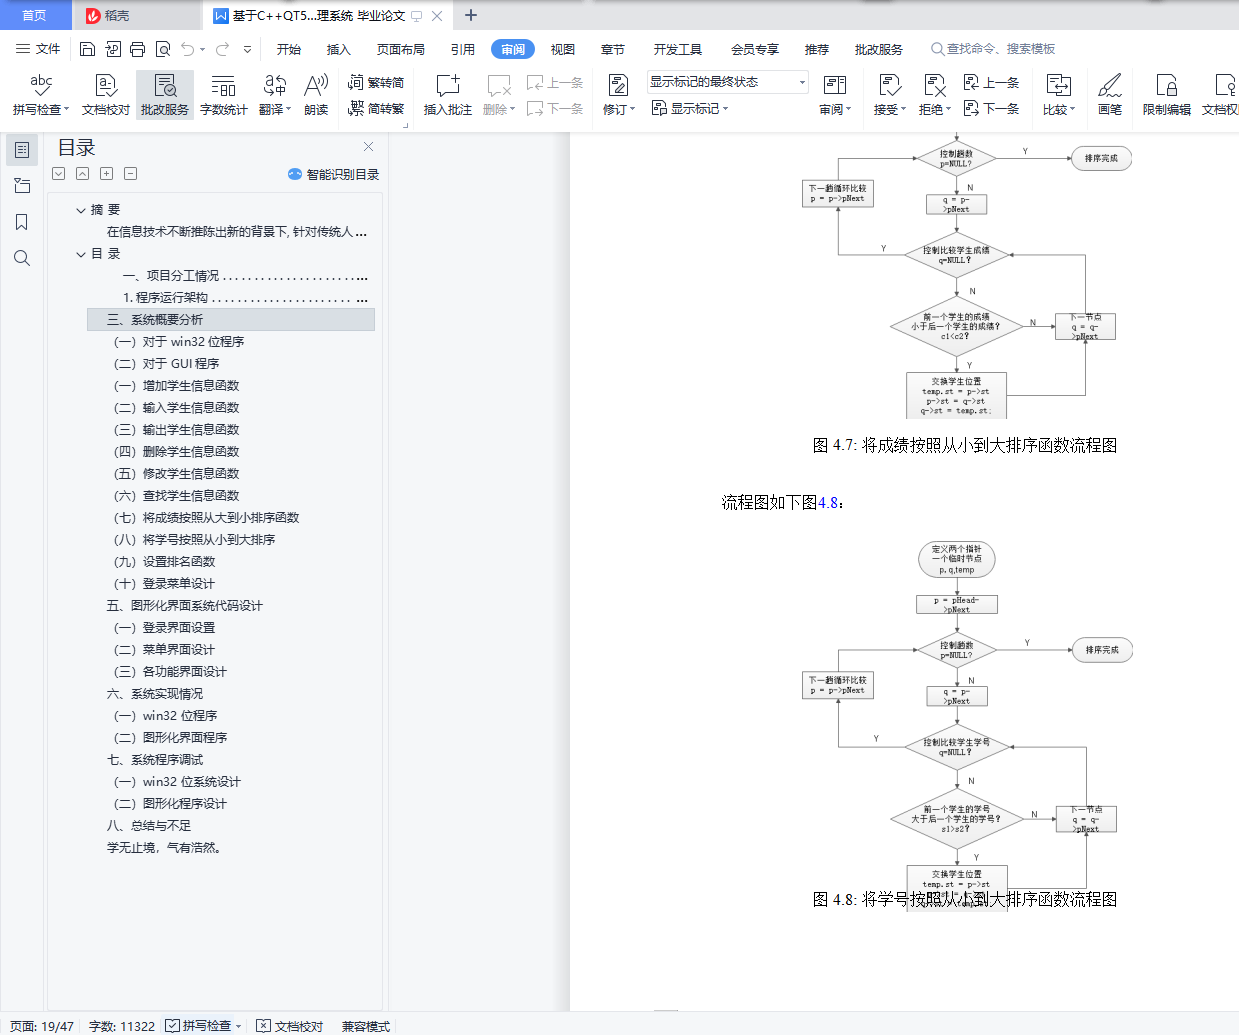The width and height of the screenshot is (1239, 1035).
Task: Open 限制编辑 restrict editing
Action: [x=1167, y=94]
